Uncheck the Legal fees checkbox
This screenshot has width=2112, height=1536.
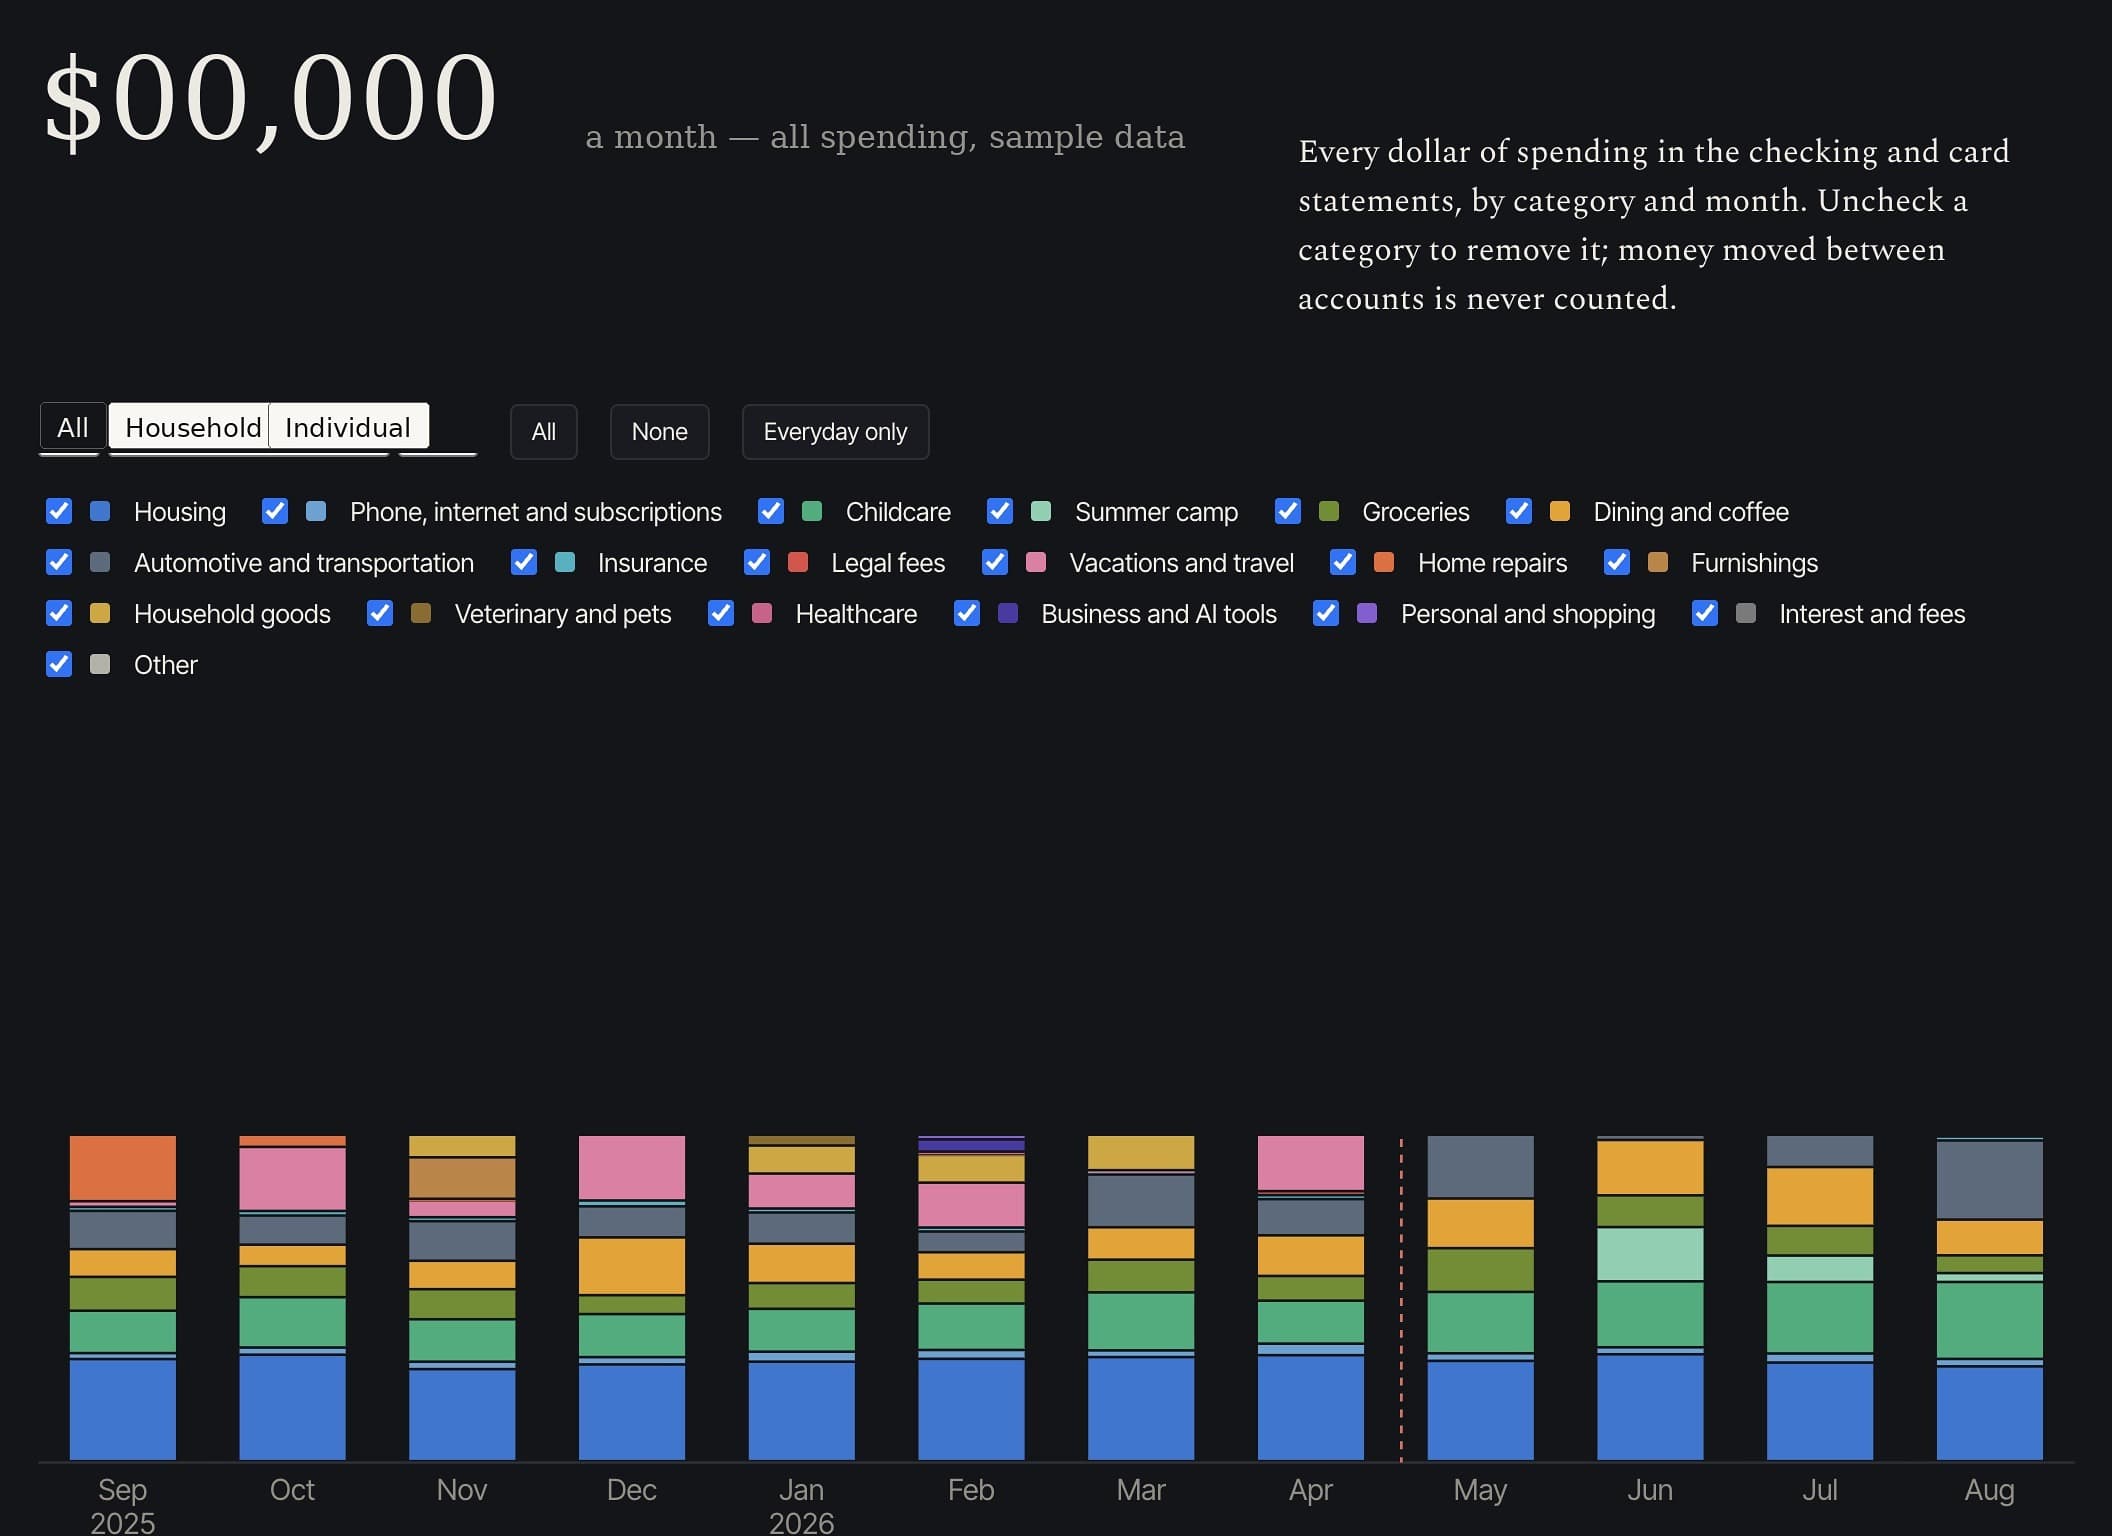[x=757, y=562]
